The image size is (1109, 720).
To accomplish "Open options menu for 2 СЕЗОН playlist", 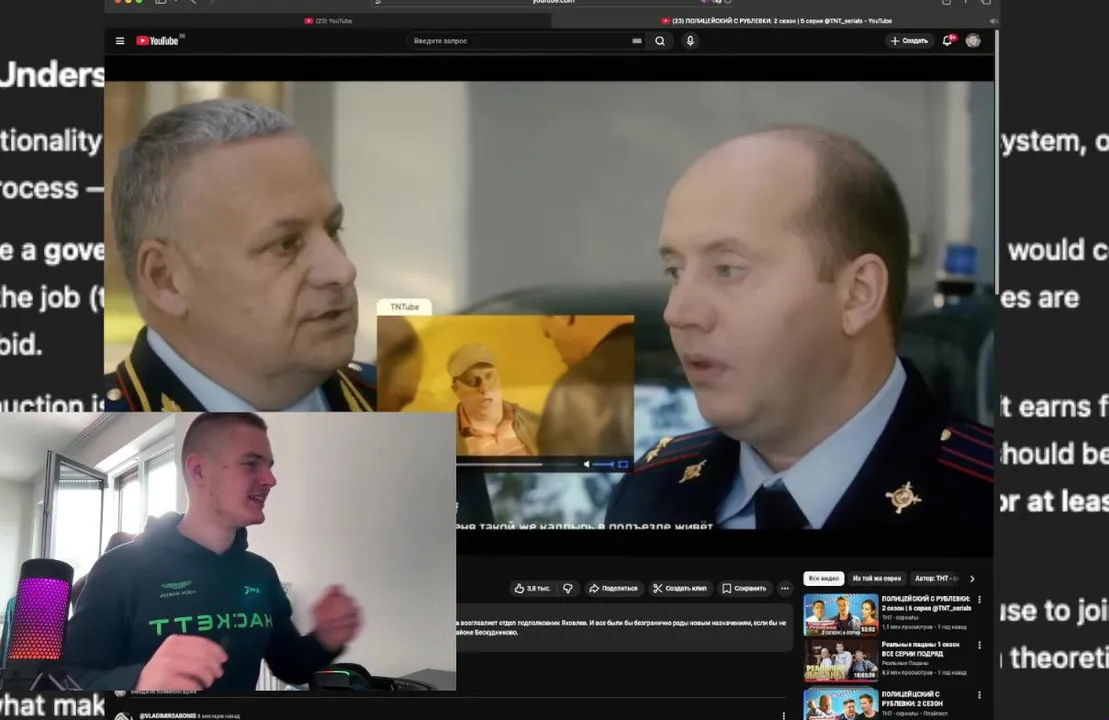I will click(x=980, y=695).
